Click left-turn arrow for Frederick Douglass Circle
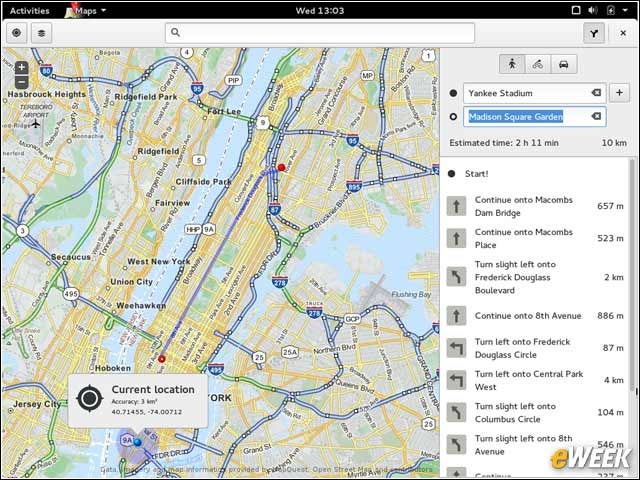Screen dimensions: 640x480 point(456,348)
